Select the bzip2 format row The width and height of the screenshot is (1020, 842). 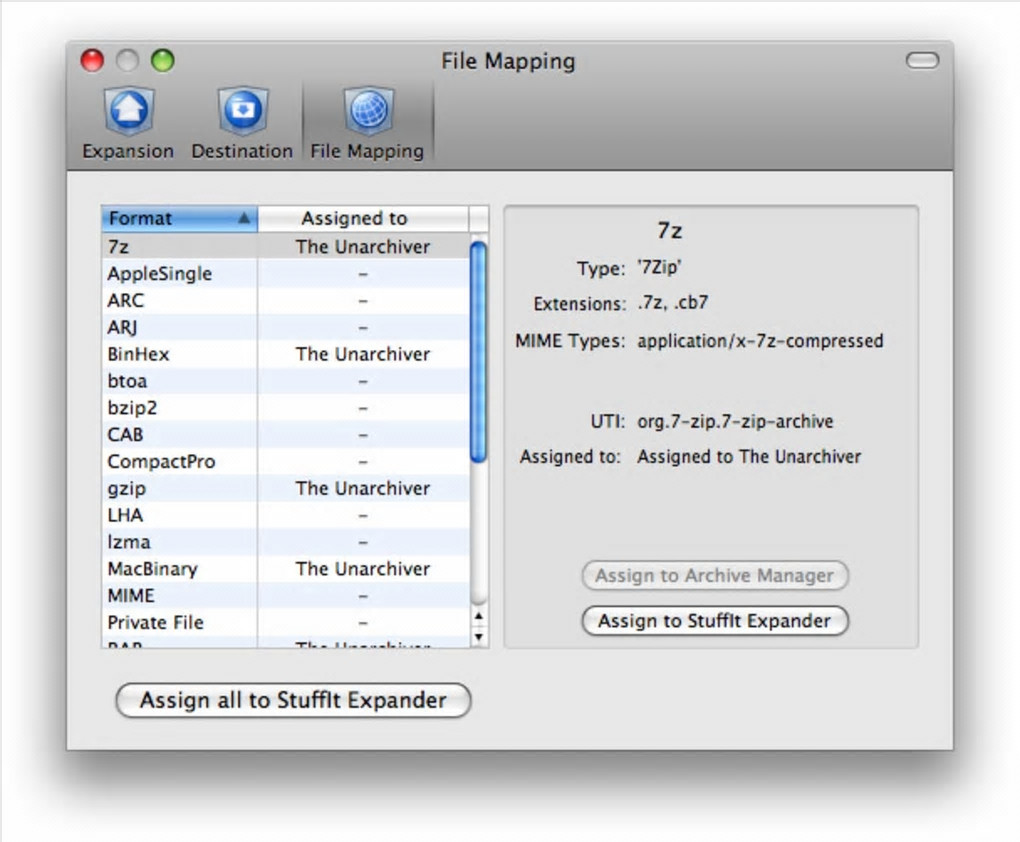[285, 408]
